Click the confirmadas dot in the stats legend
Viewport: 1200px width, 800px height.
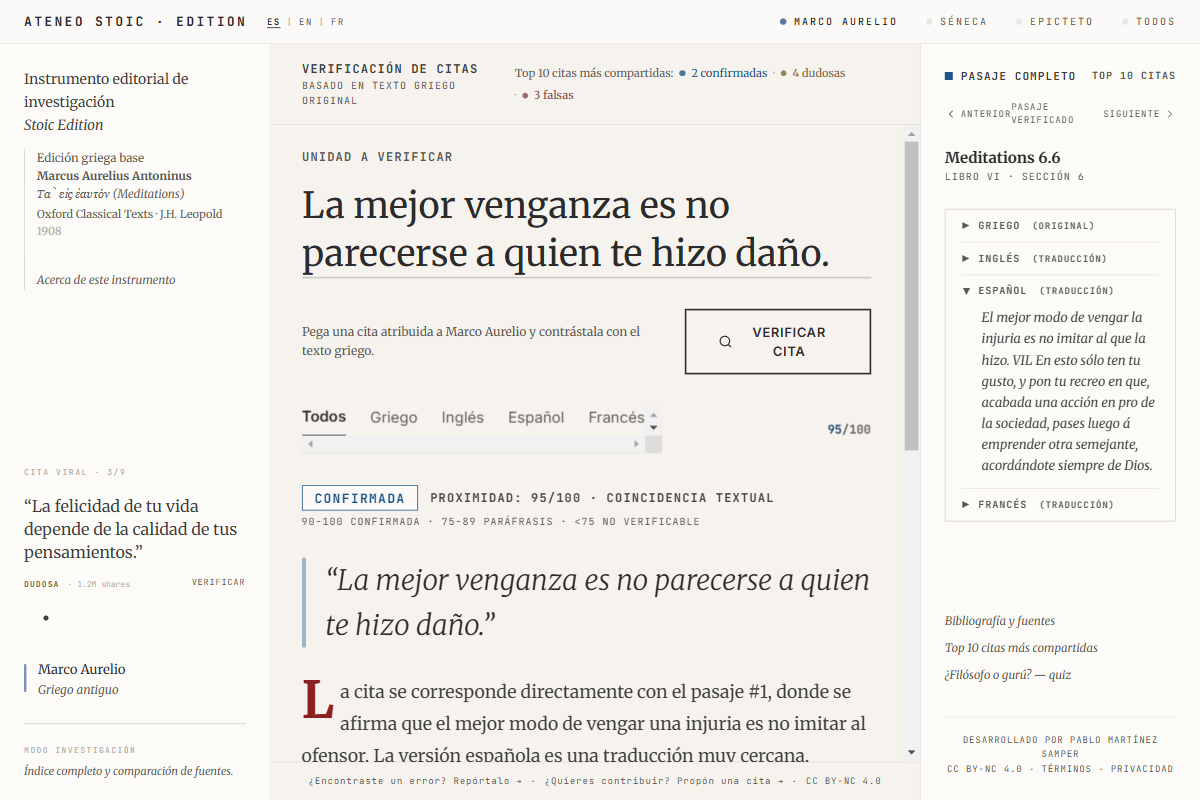pos(684,72)
